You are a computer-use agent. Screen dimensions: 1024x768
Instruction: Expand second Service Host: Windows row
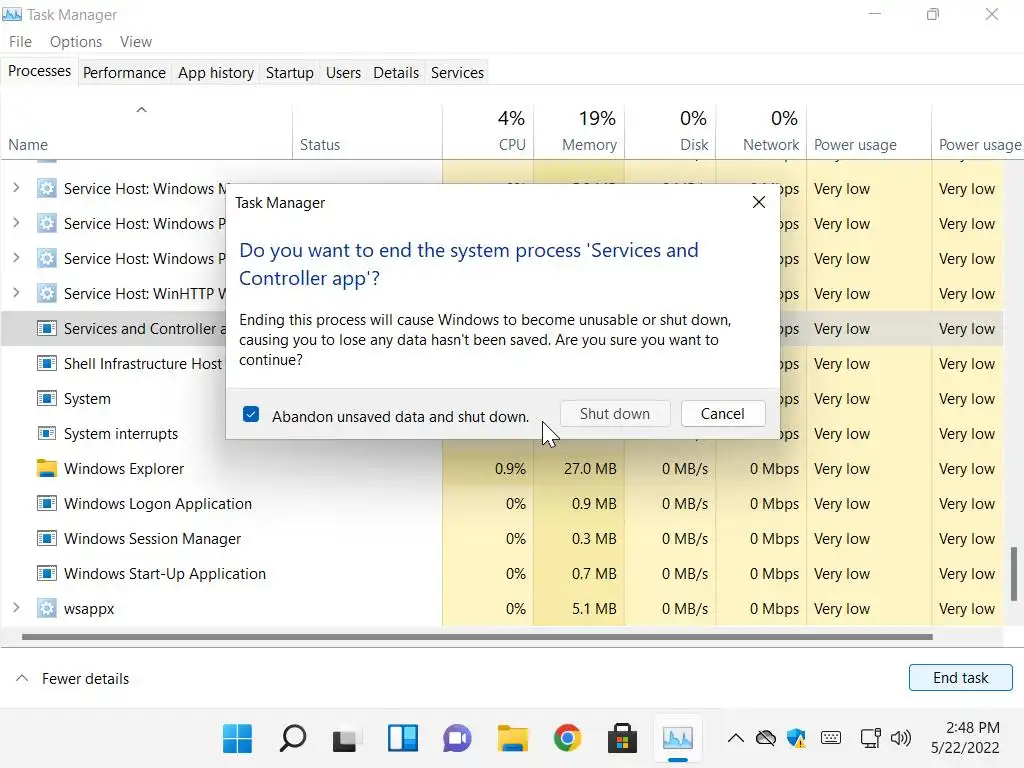[16, 223]
